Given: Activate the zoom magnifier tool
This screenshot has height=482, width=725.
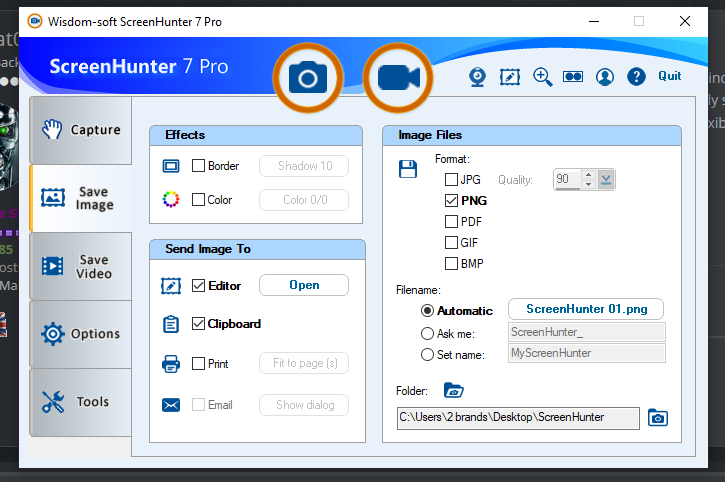Looking at the screenshot, I should click(x=542, y=77).
